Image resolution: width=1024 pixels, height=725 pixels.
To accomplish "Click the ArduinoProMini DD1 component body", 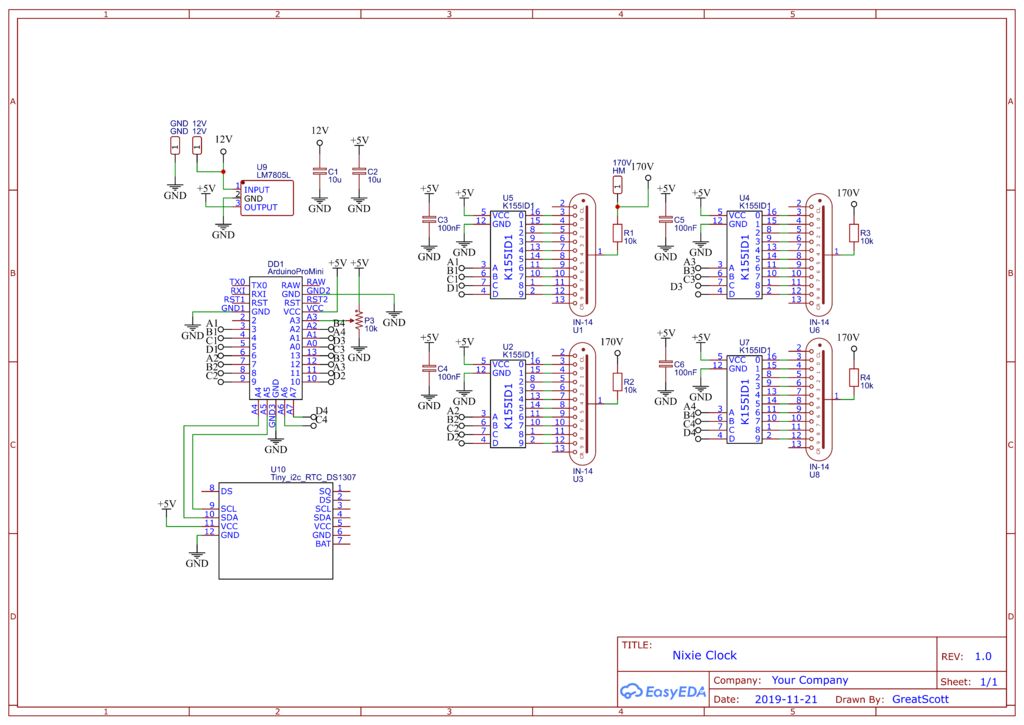I will point(276,337).
